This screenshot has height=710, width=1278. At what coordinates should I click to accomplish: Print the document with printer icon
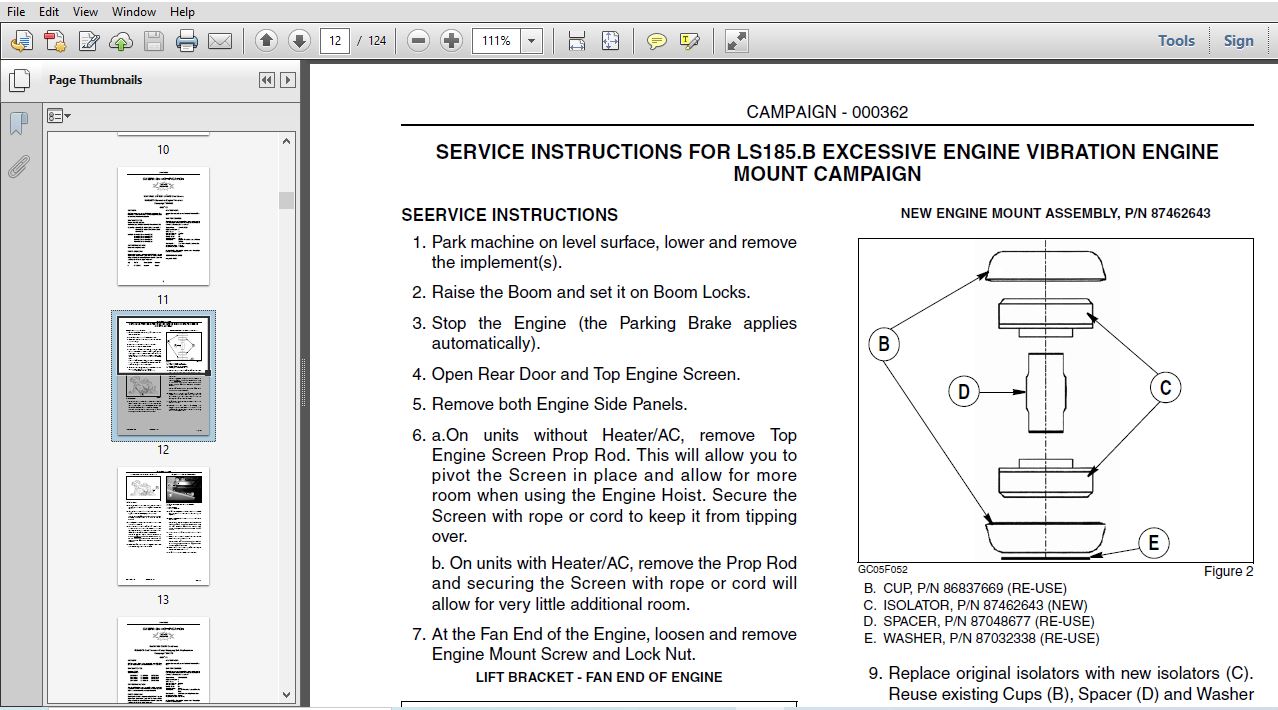click(x=187, y=41)
